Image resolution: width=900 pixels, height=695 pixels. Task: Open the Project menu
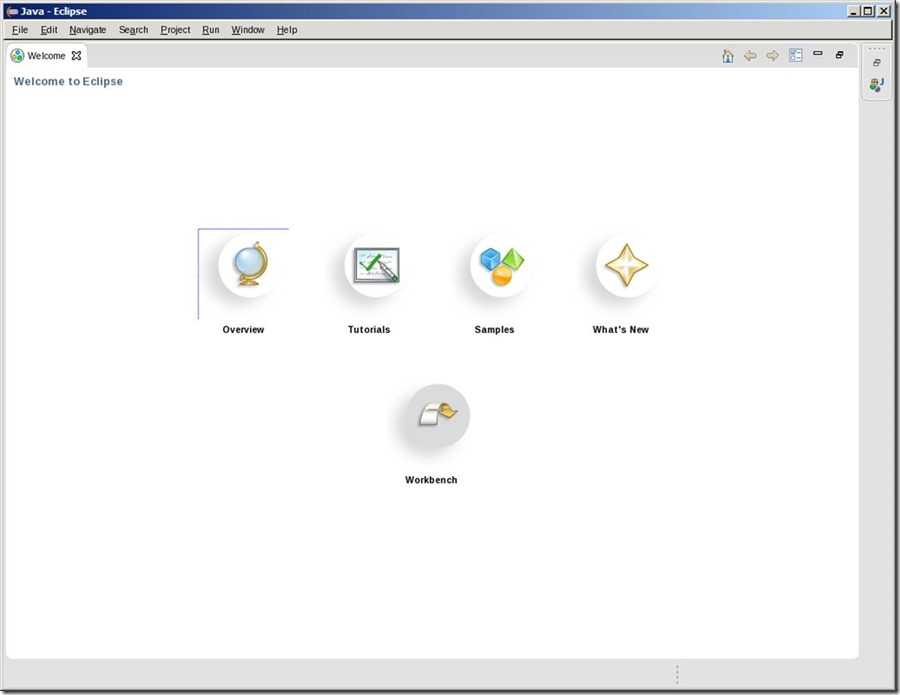coord(175,30)
